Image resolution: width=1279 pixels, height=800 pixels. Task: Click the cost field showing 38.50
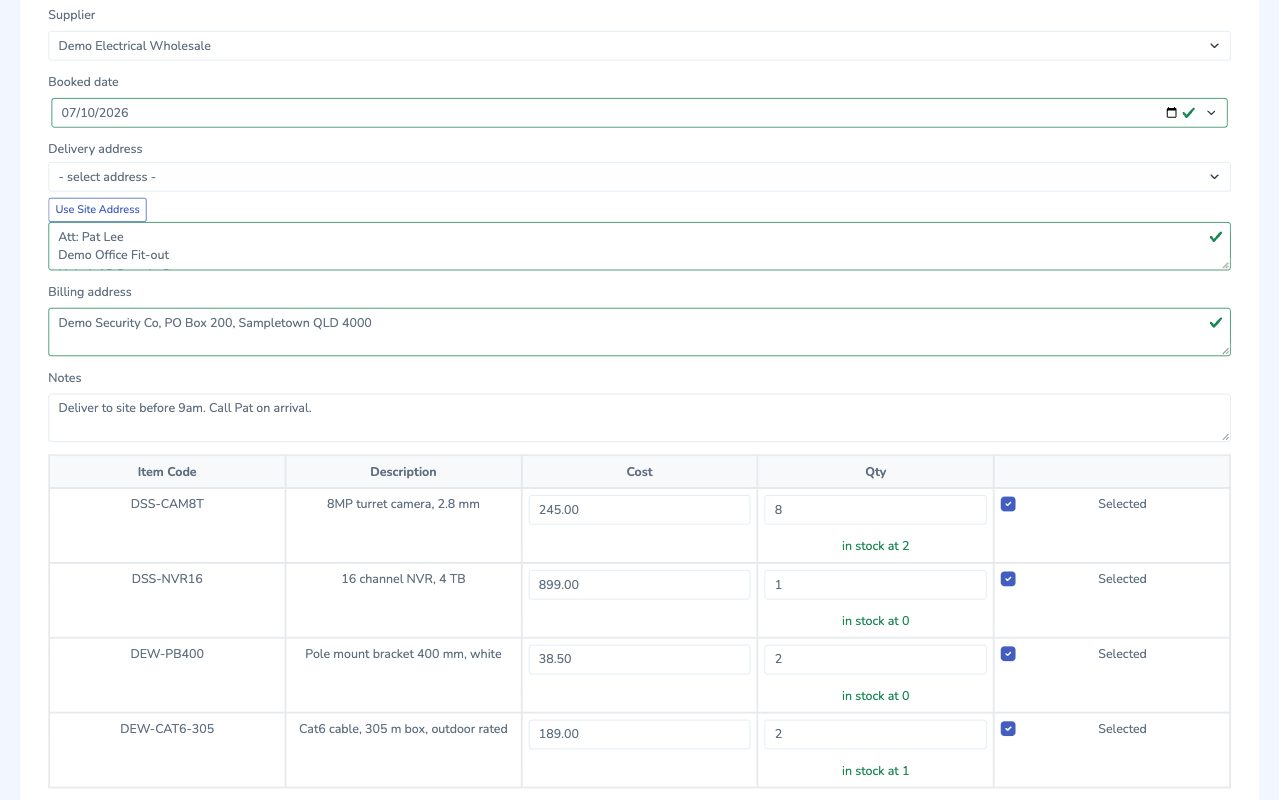point(639,660)
